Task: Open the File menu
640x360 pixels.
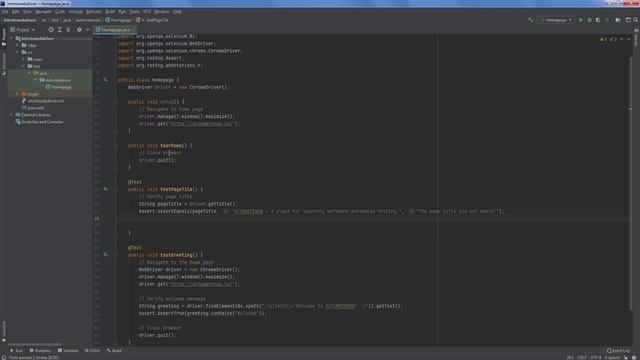Action: [5, 11]
